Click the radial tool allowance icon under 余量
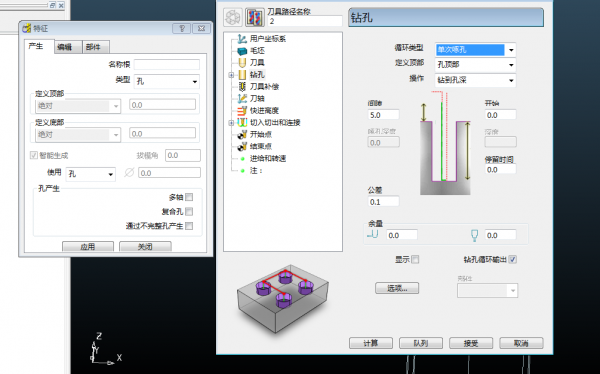 [474, 235]
